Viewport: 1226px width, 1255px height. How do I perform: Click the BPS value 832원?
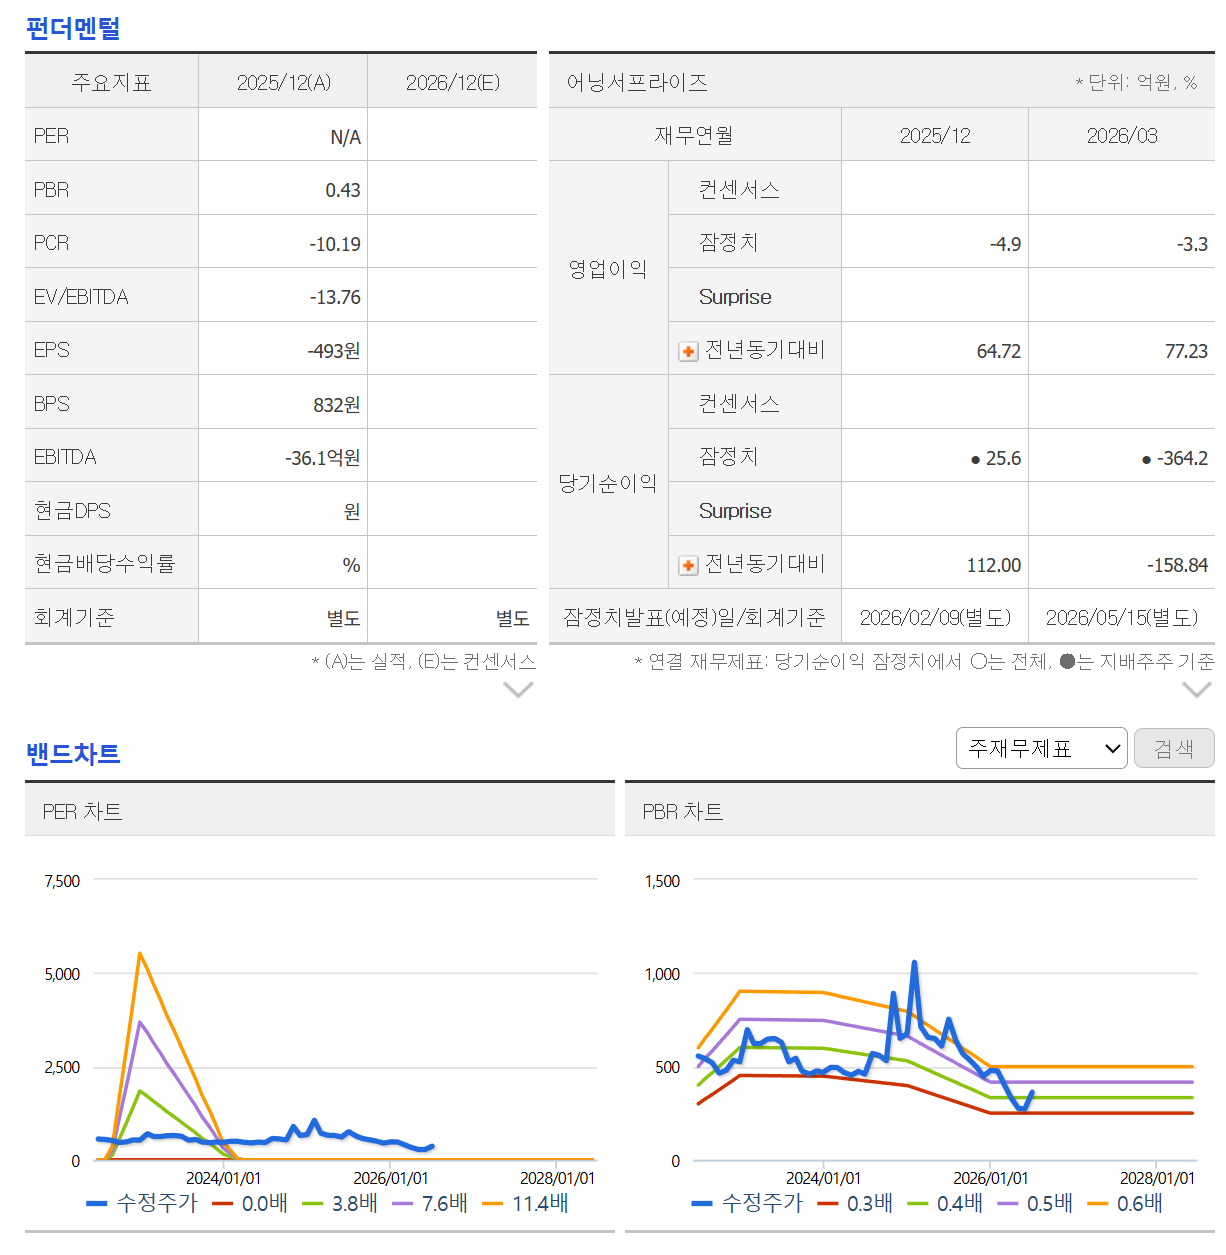click(337, 405)
